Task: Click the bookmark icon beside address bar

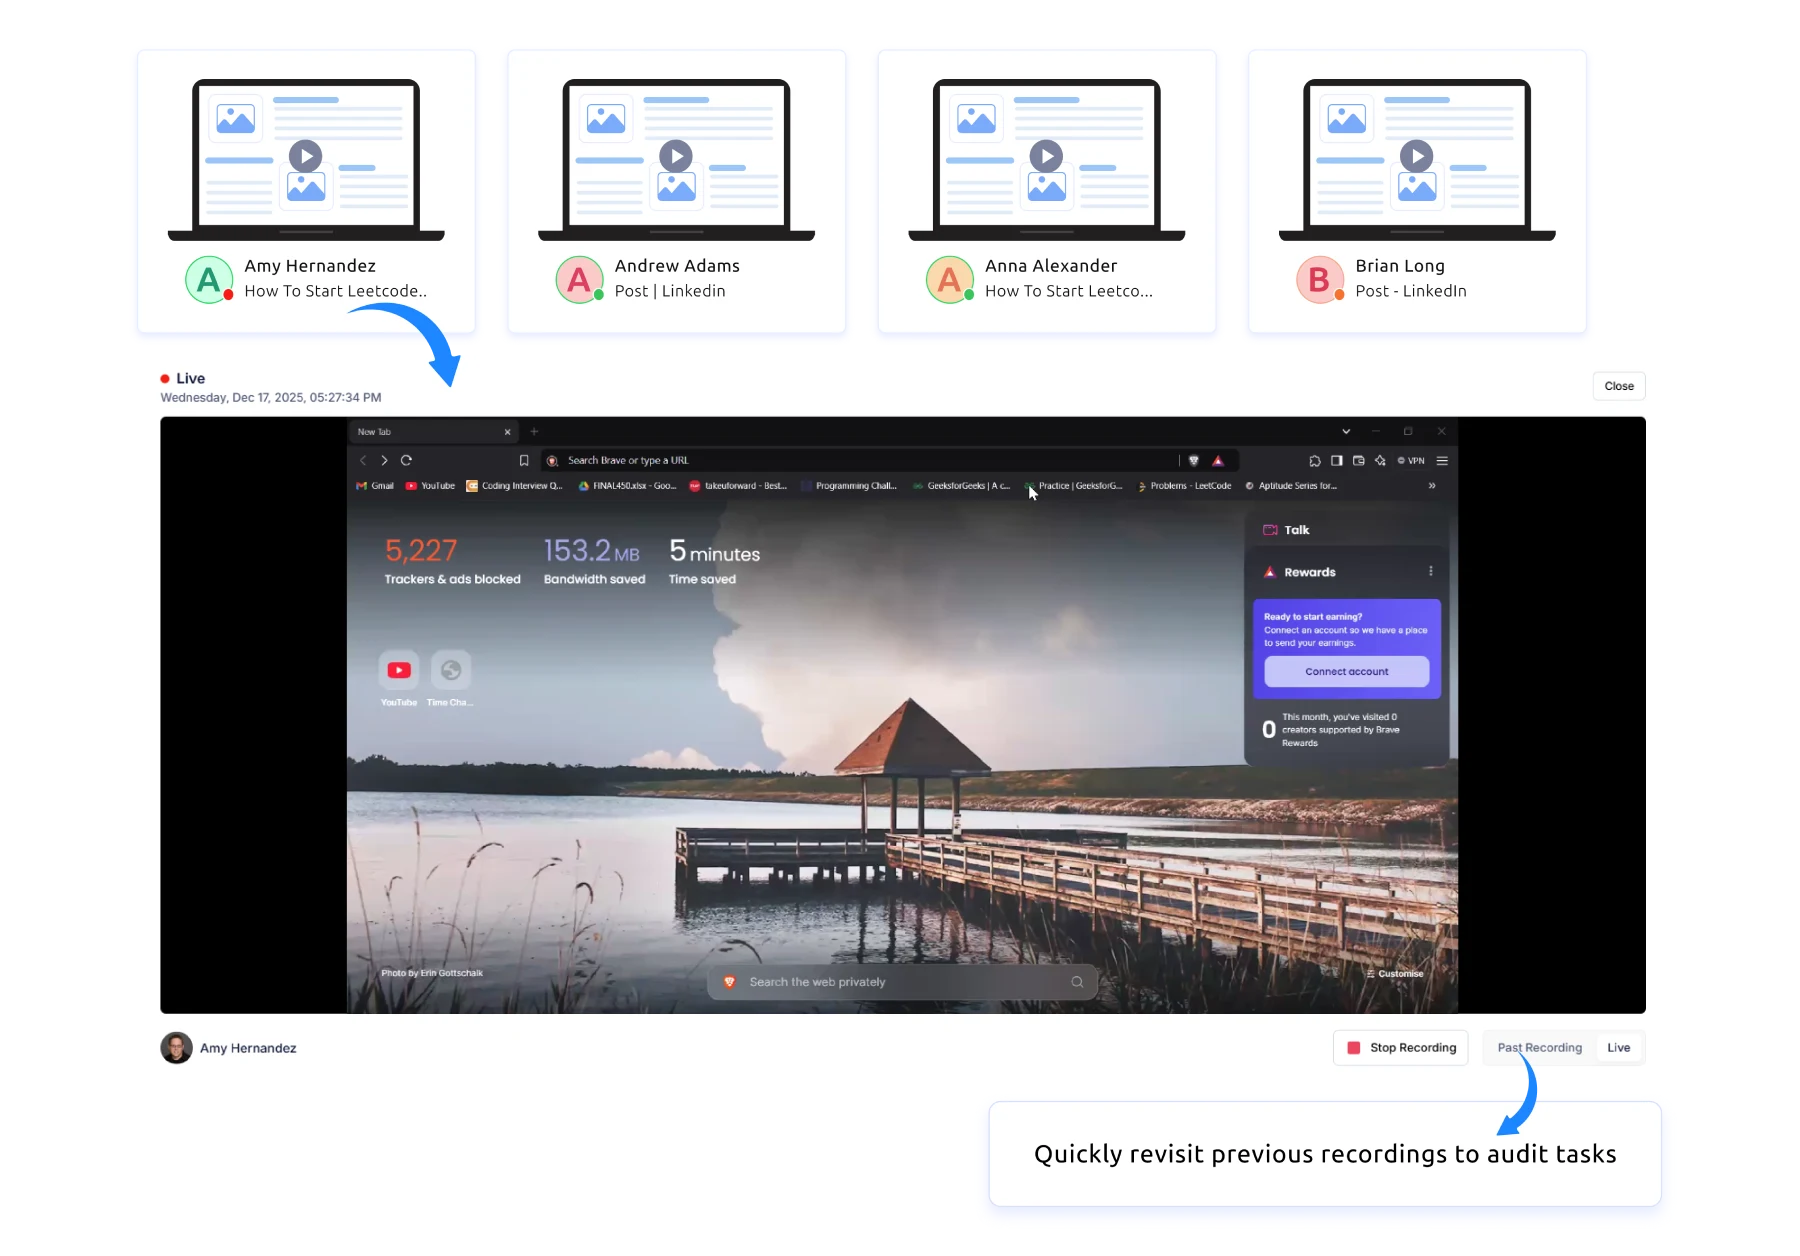Action: (524, 461)
